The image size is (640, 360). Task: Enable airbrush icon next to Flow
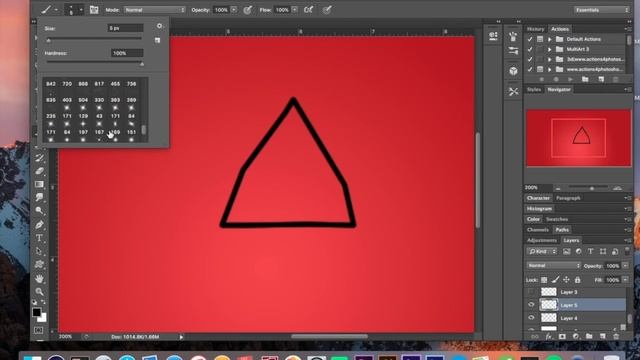[309, 10]
